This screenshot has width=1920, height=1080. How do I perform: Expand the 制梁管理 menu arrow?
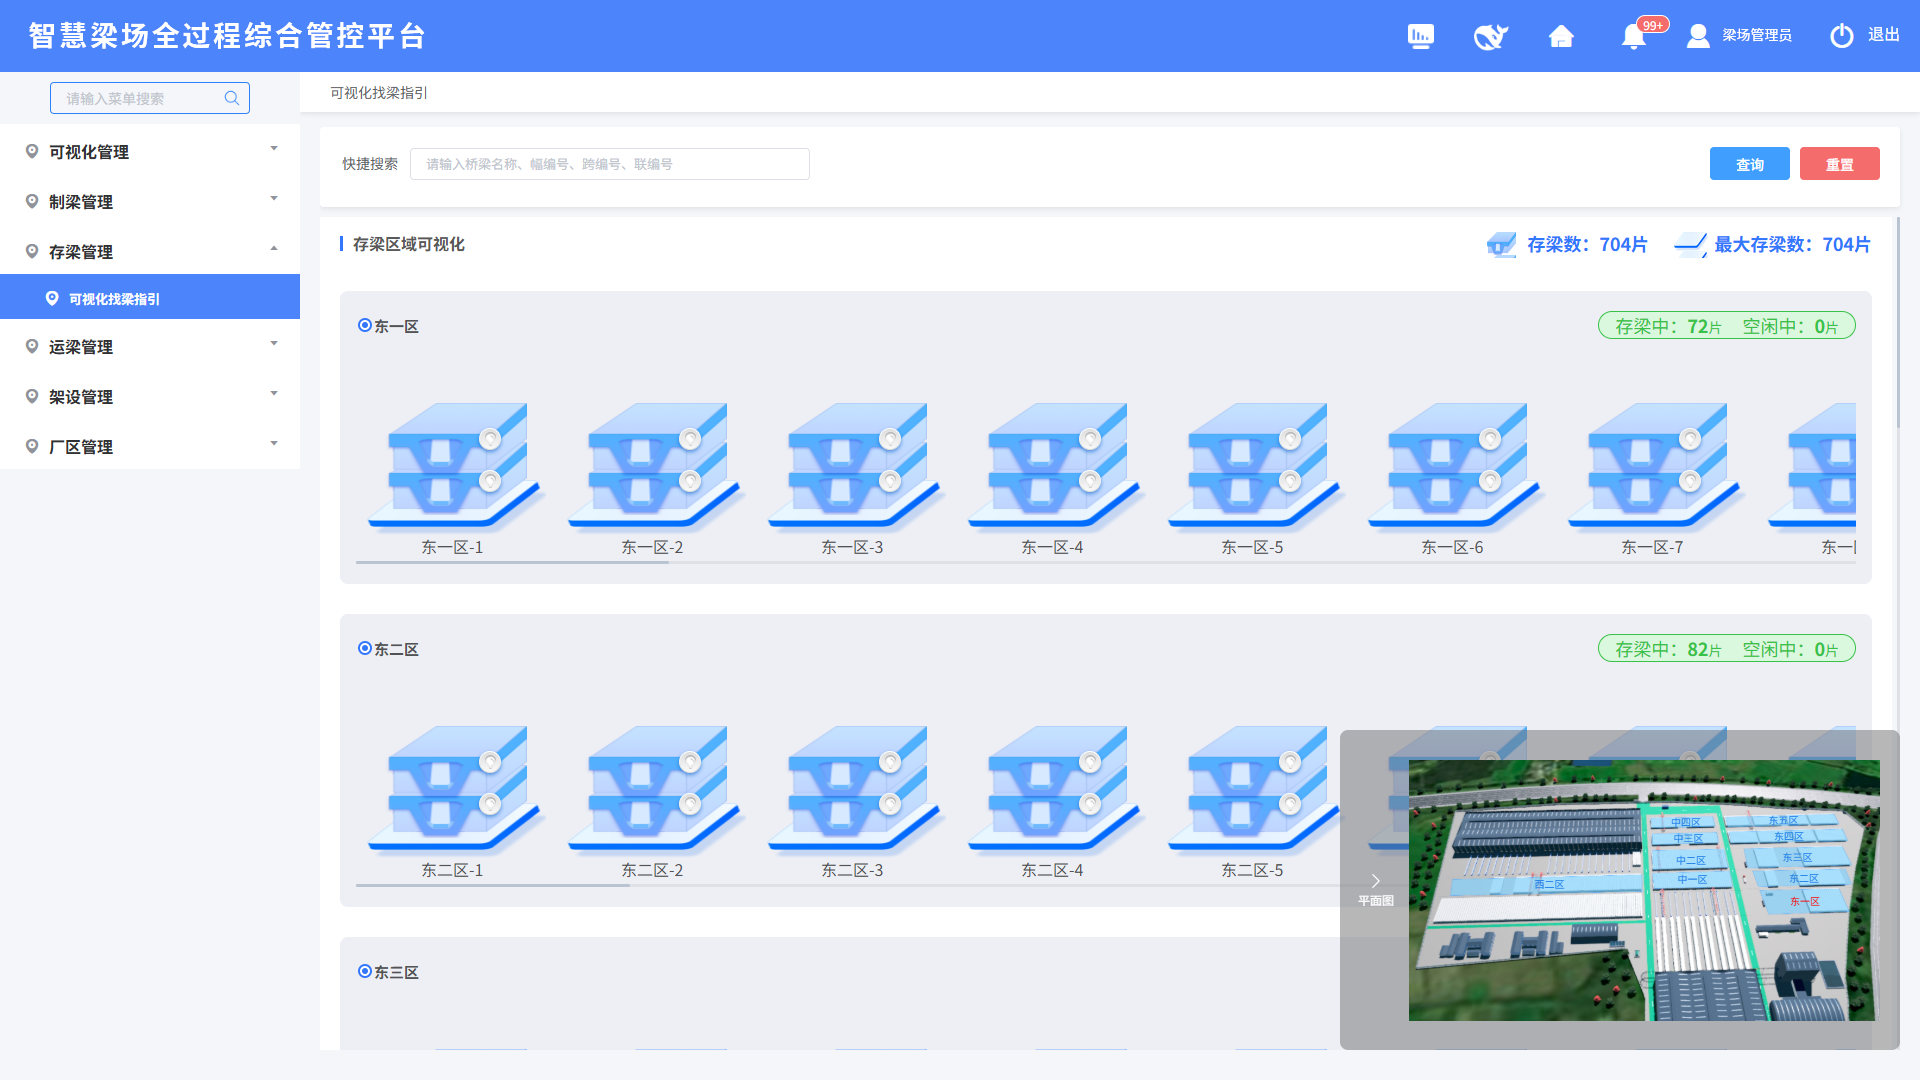point(274,199)
